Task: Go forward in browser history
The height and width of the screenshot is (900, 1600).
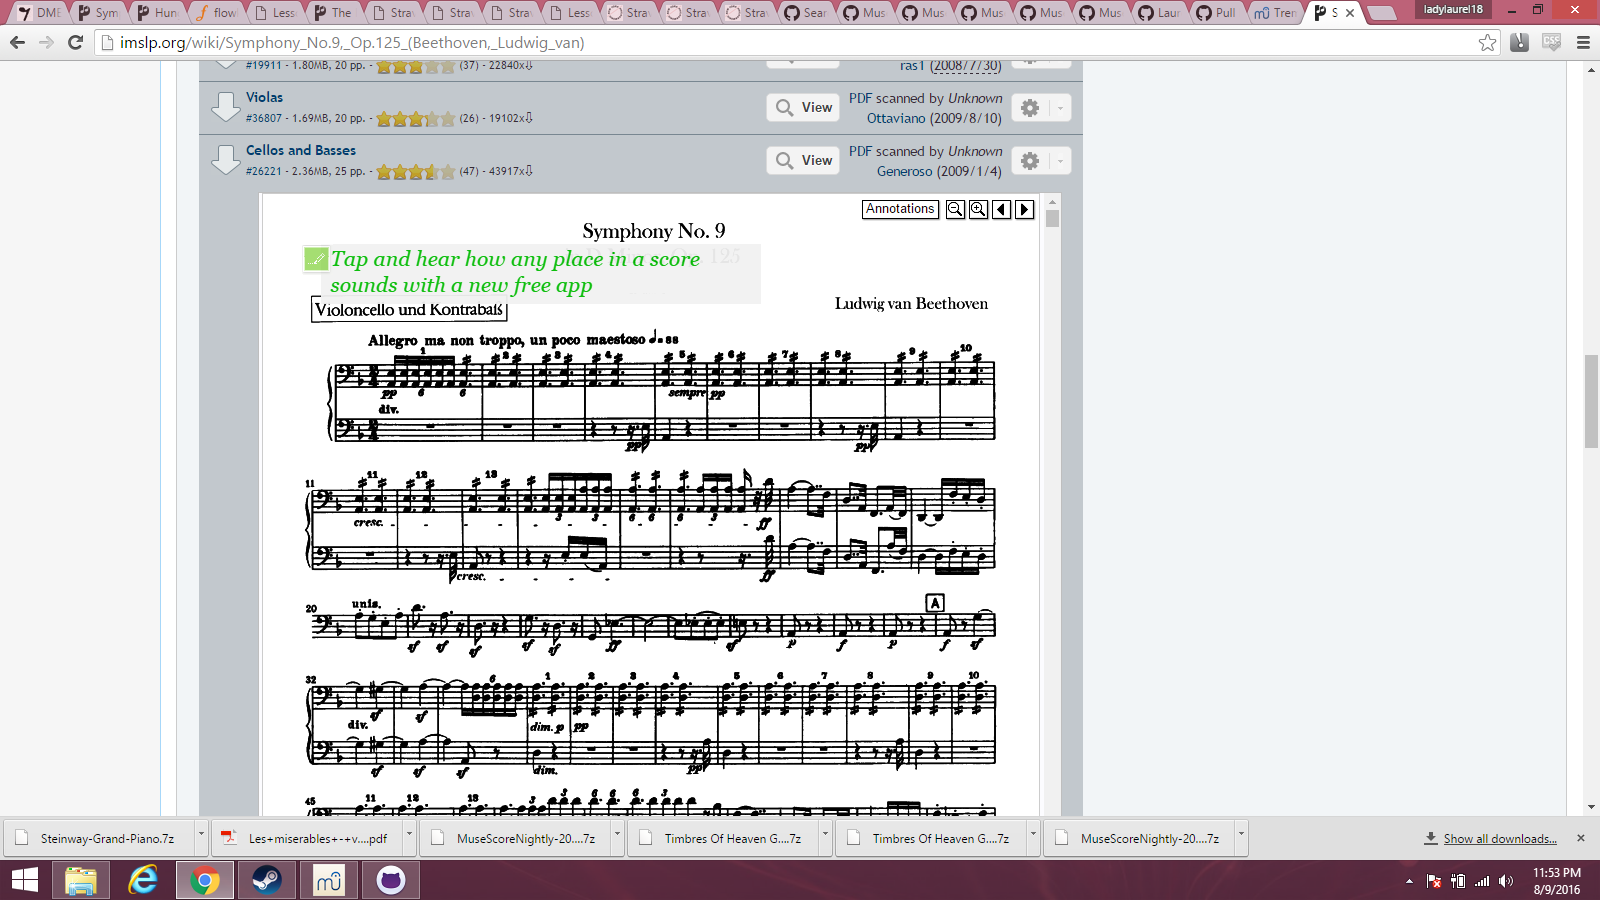Action: coord(46,42)
